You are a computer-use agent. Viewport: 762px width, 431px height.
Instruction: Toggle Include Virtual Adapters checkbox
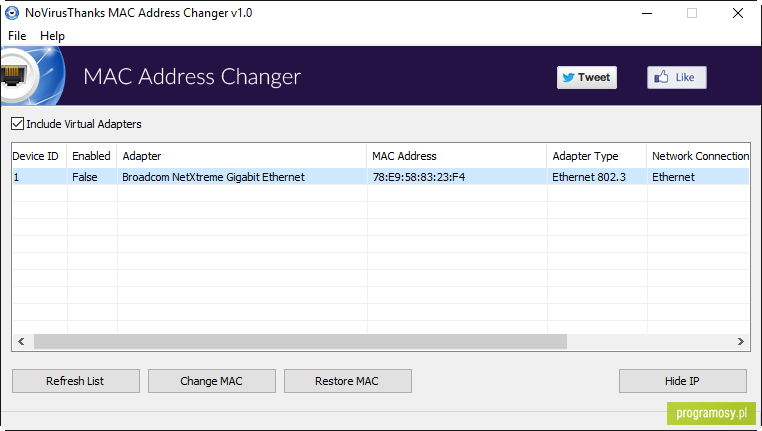[17, 124]
